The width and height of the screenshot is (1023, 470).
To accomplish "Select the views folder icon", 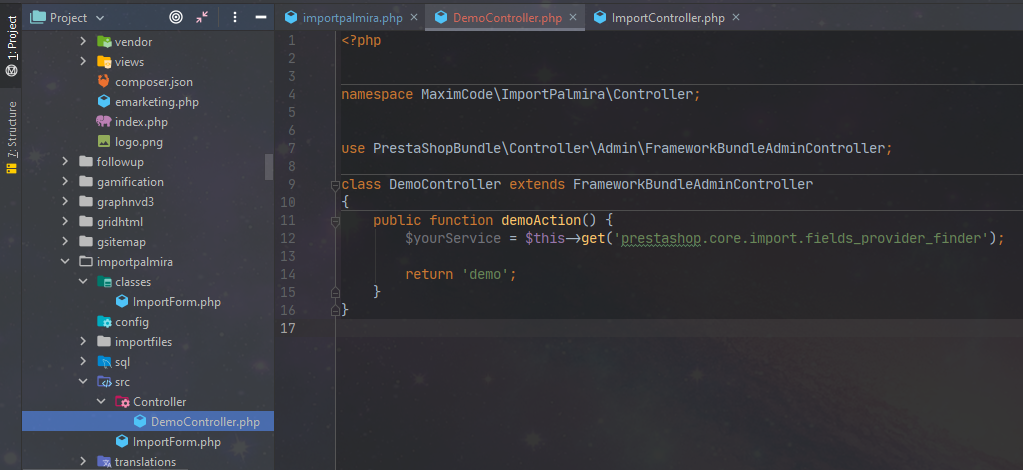I will pyautogui.click(x=104, y=62).
